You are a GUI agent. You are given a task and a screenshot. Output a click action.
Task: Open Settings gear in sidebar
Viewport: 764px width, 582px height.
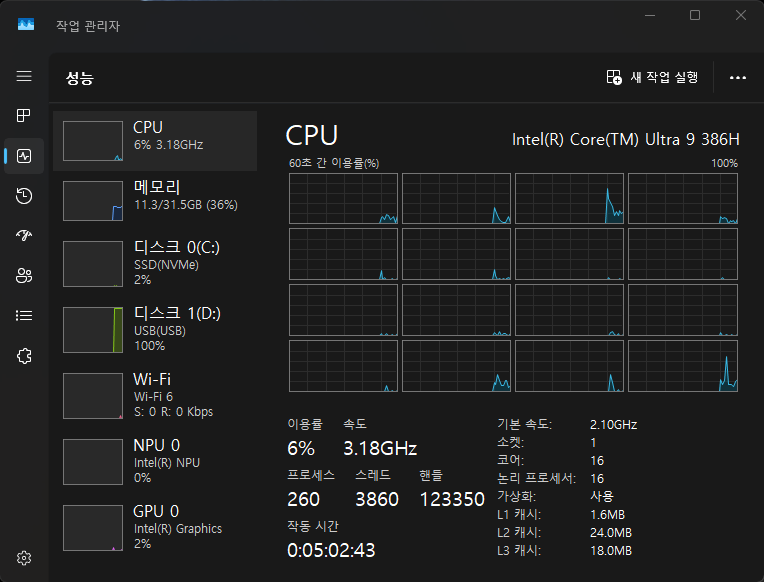24,558
